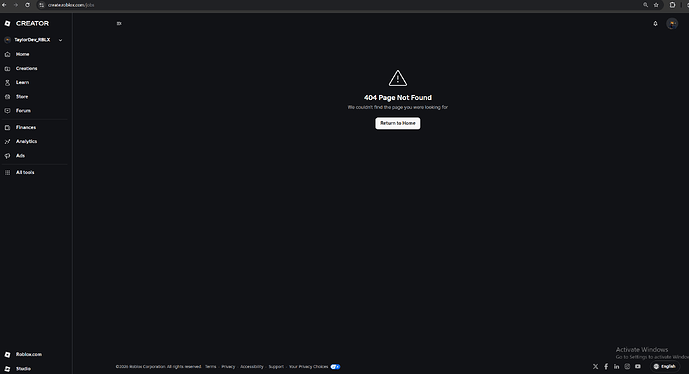689x374 pixels.
Task: Go forward in the browser
Action: (x=16, y=5)
